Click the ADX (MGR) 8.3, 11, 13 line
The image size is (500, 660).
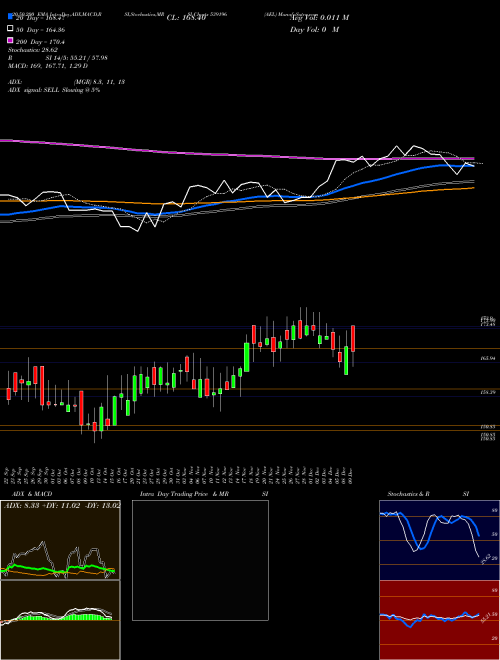(x=66, y=82)
